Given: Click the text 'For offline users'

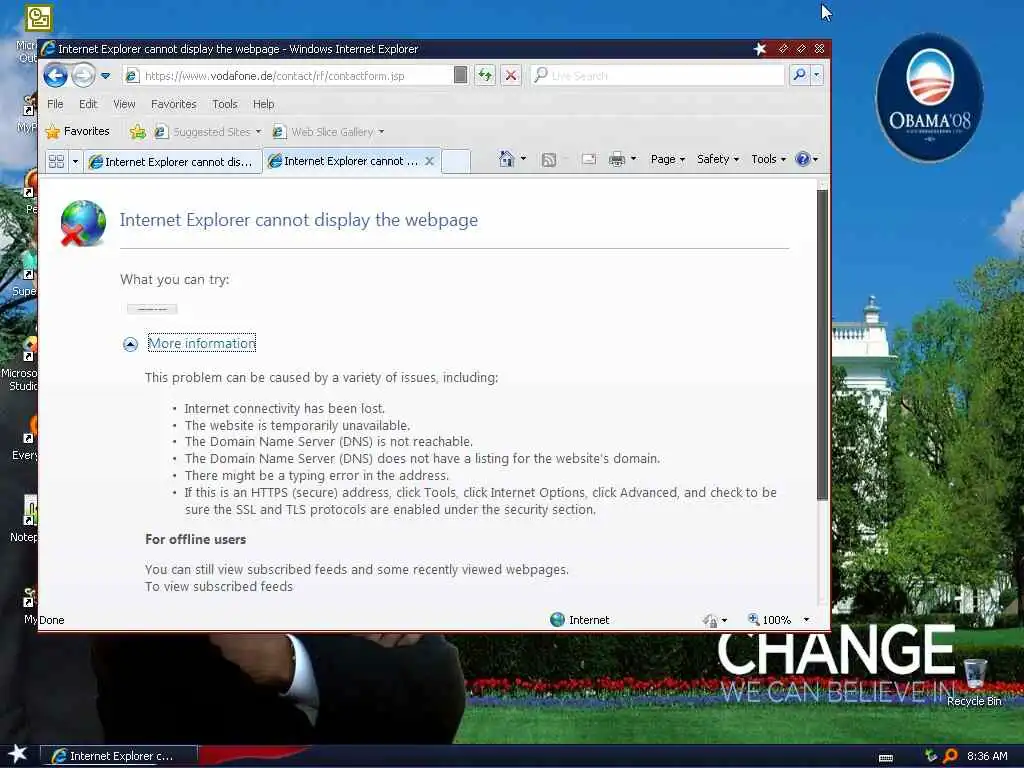Looking at the screenshot, I should [x=195, y=539].
